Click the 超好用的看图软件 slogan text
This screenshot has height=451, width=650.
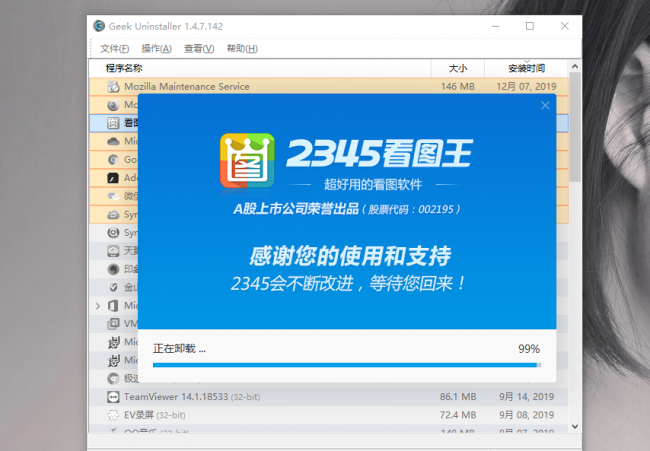373,184
